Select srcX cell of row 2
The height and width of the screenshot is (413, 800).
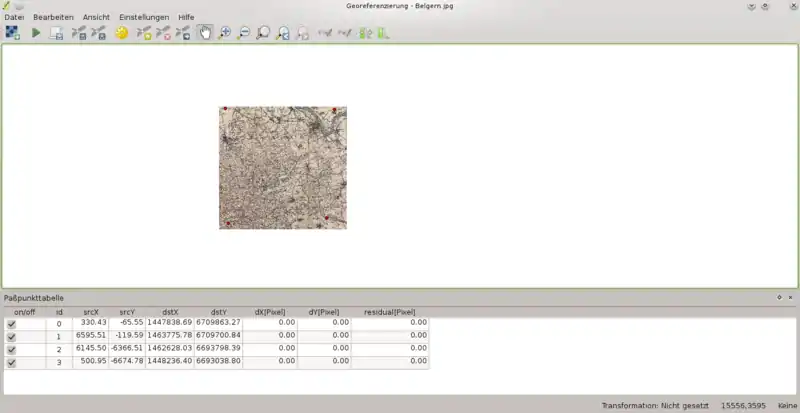(91, 350)
